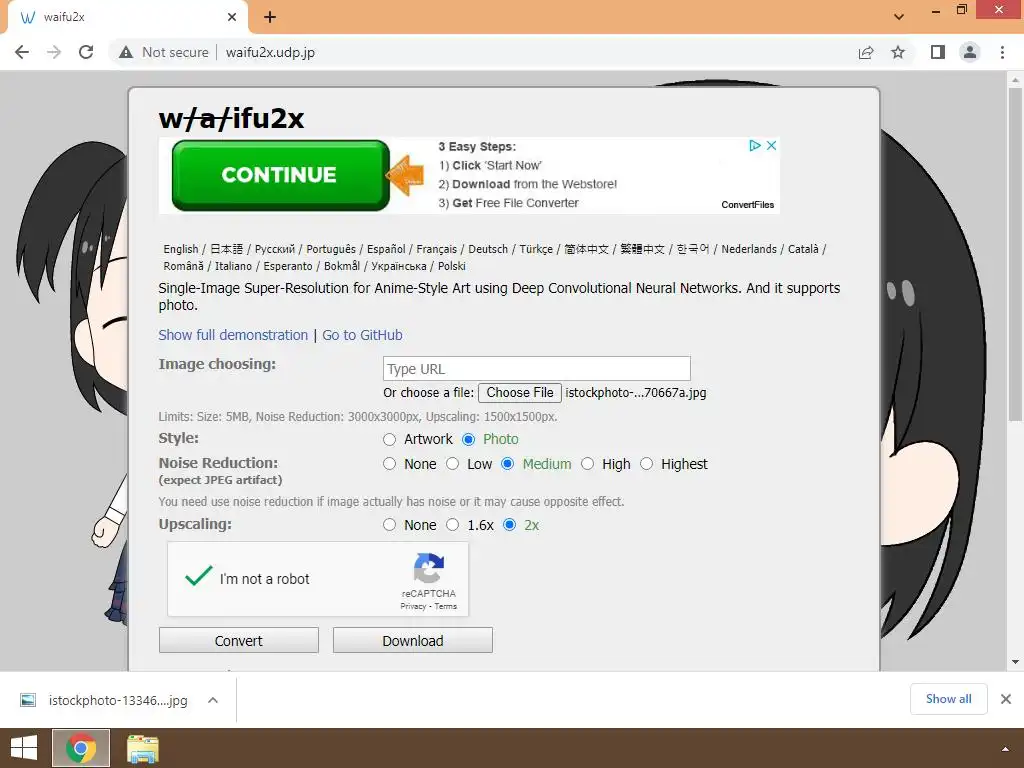Switch language to Nederlands
Screen dimensions: 1024x768
(x=749, y=249)
